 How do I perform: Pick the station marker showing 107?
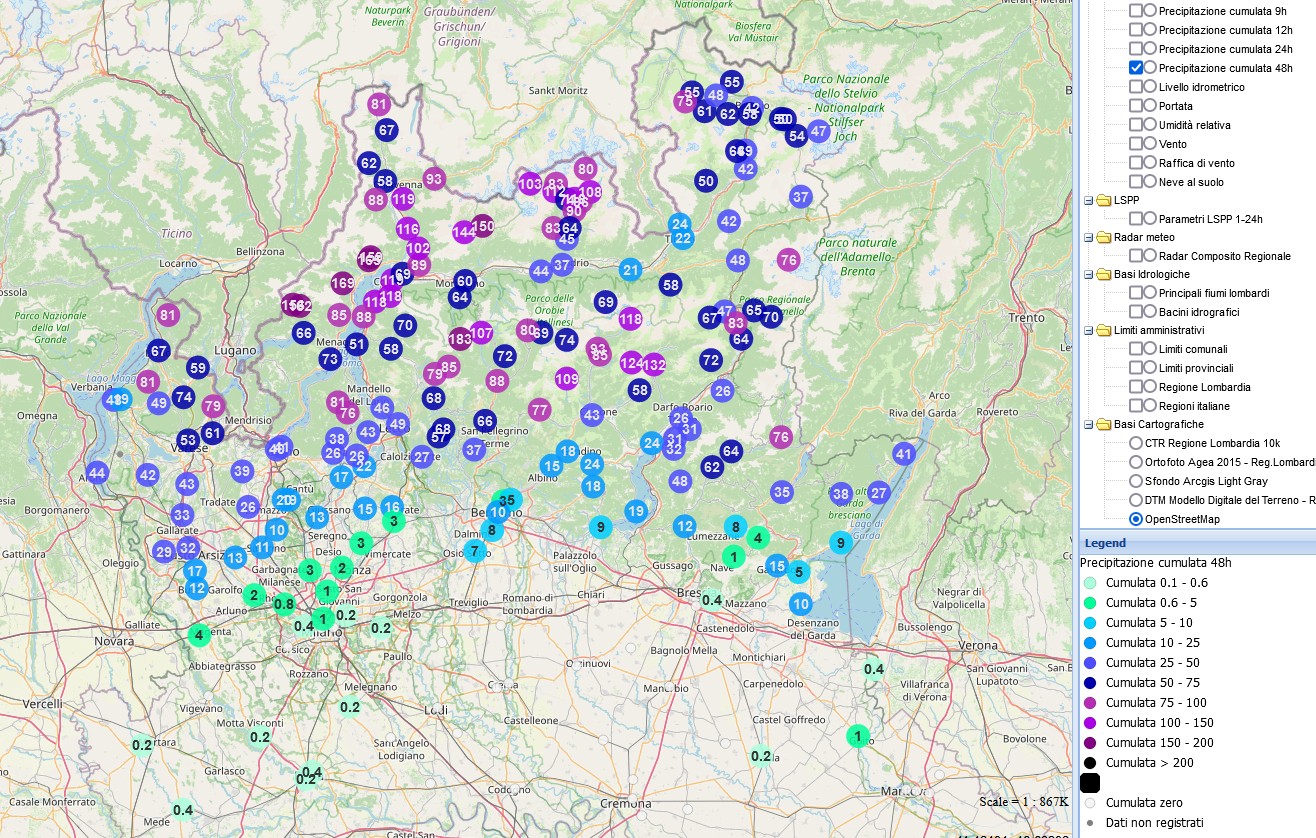coord(481,332)
